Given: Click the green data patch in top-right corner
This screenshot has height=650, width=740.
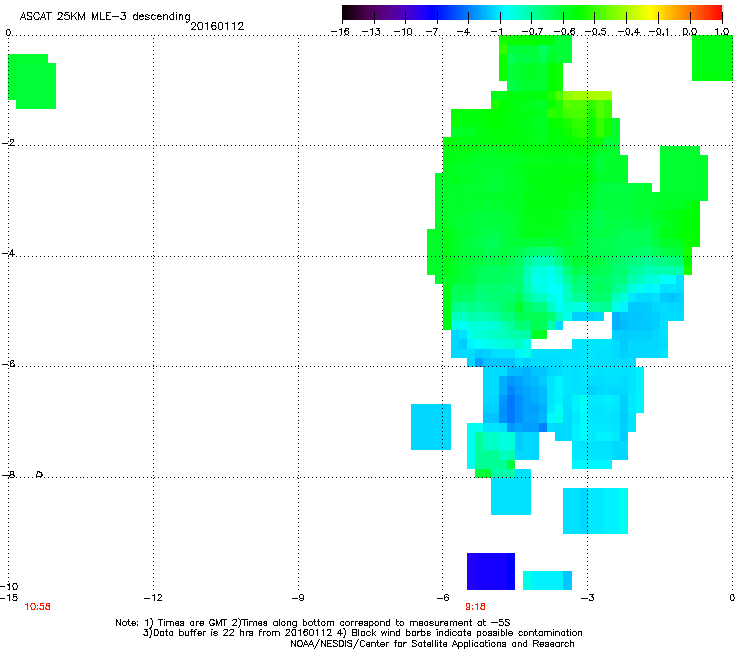Looking at the screenshot, I should click(x=712, y=58).
